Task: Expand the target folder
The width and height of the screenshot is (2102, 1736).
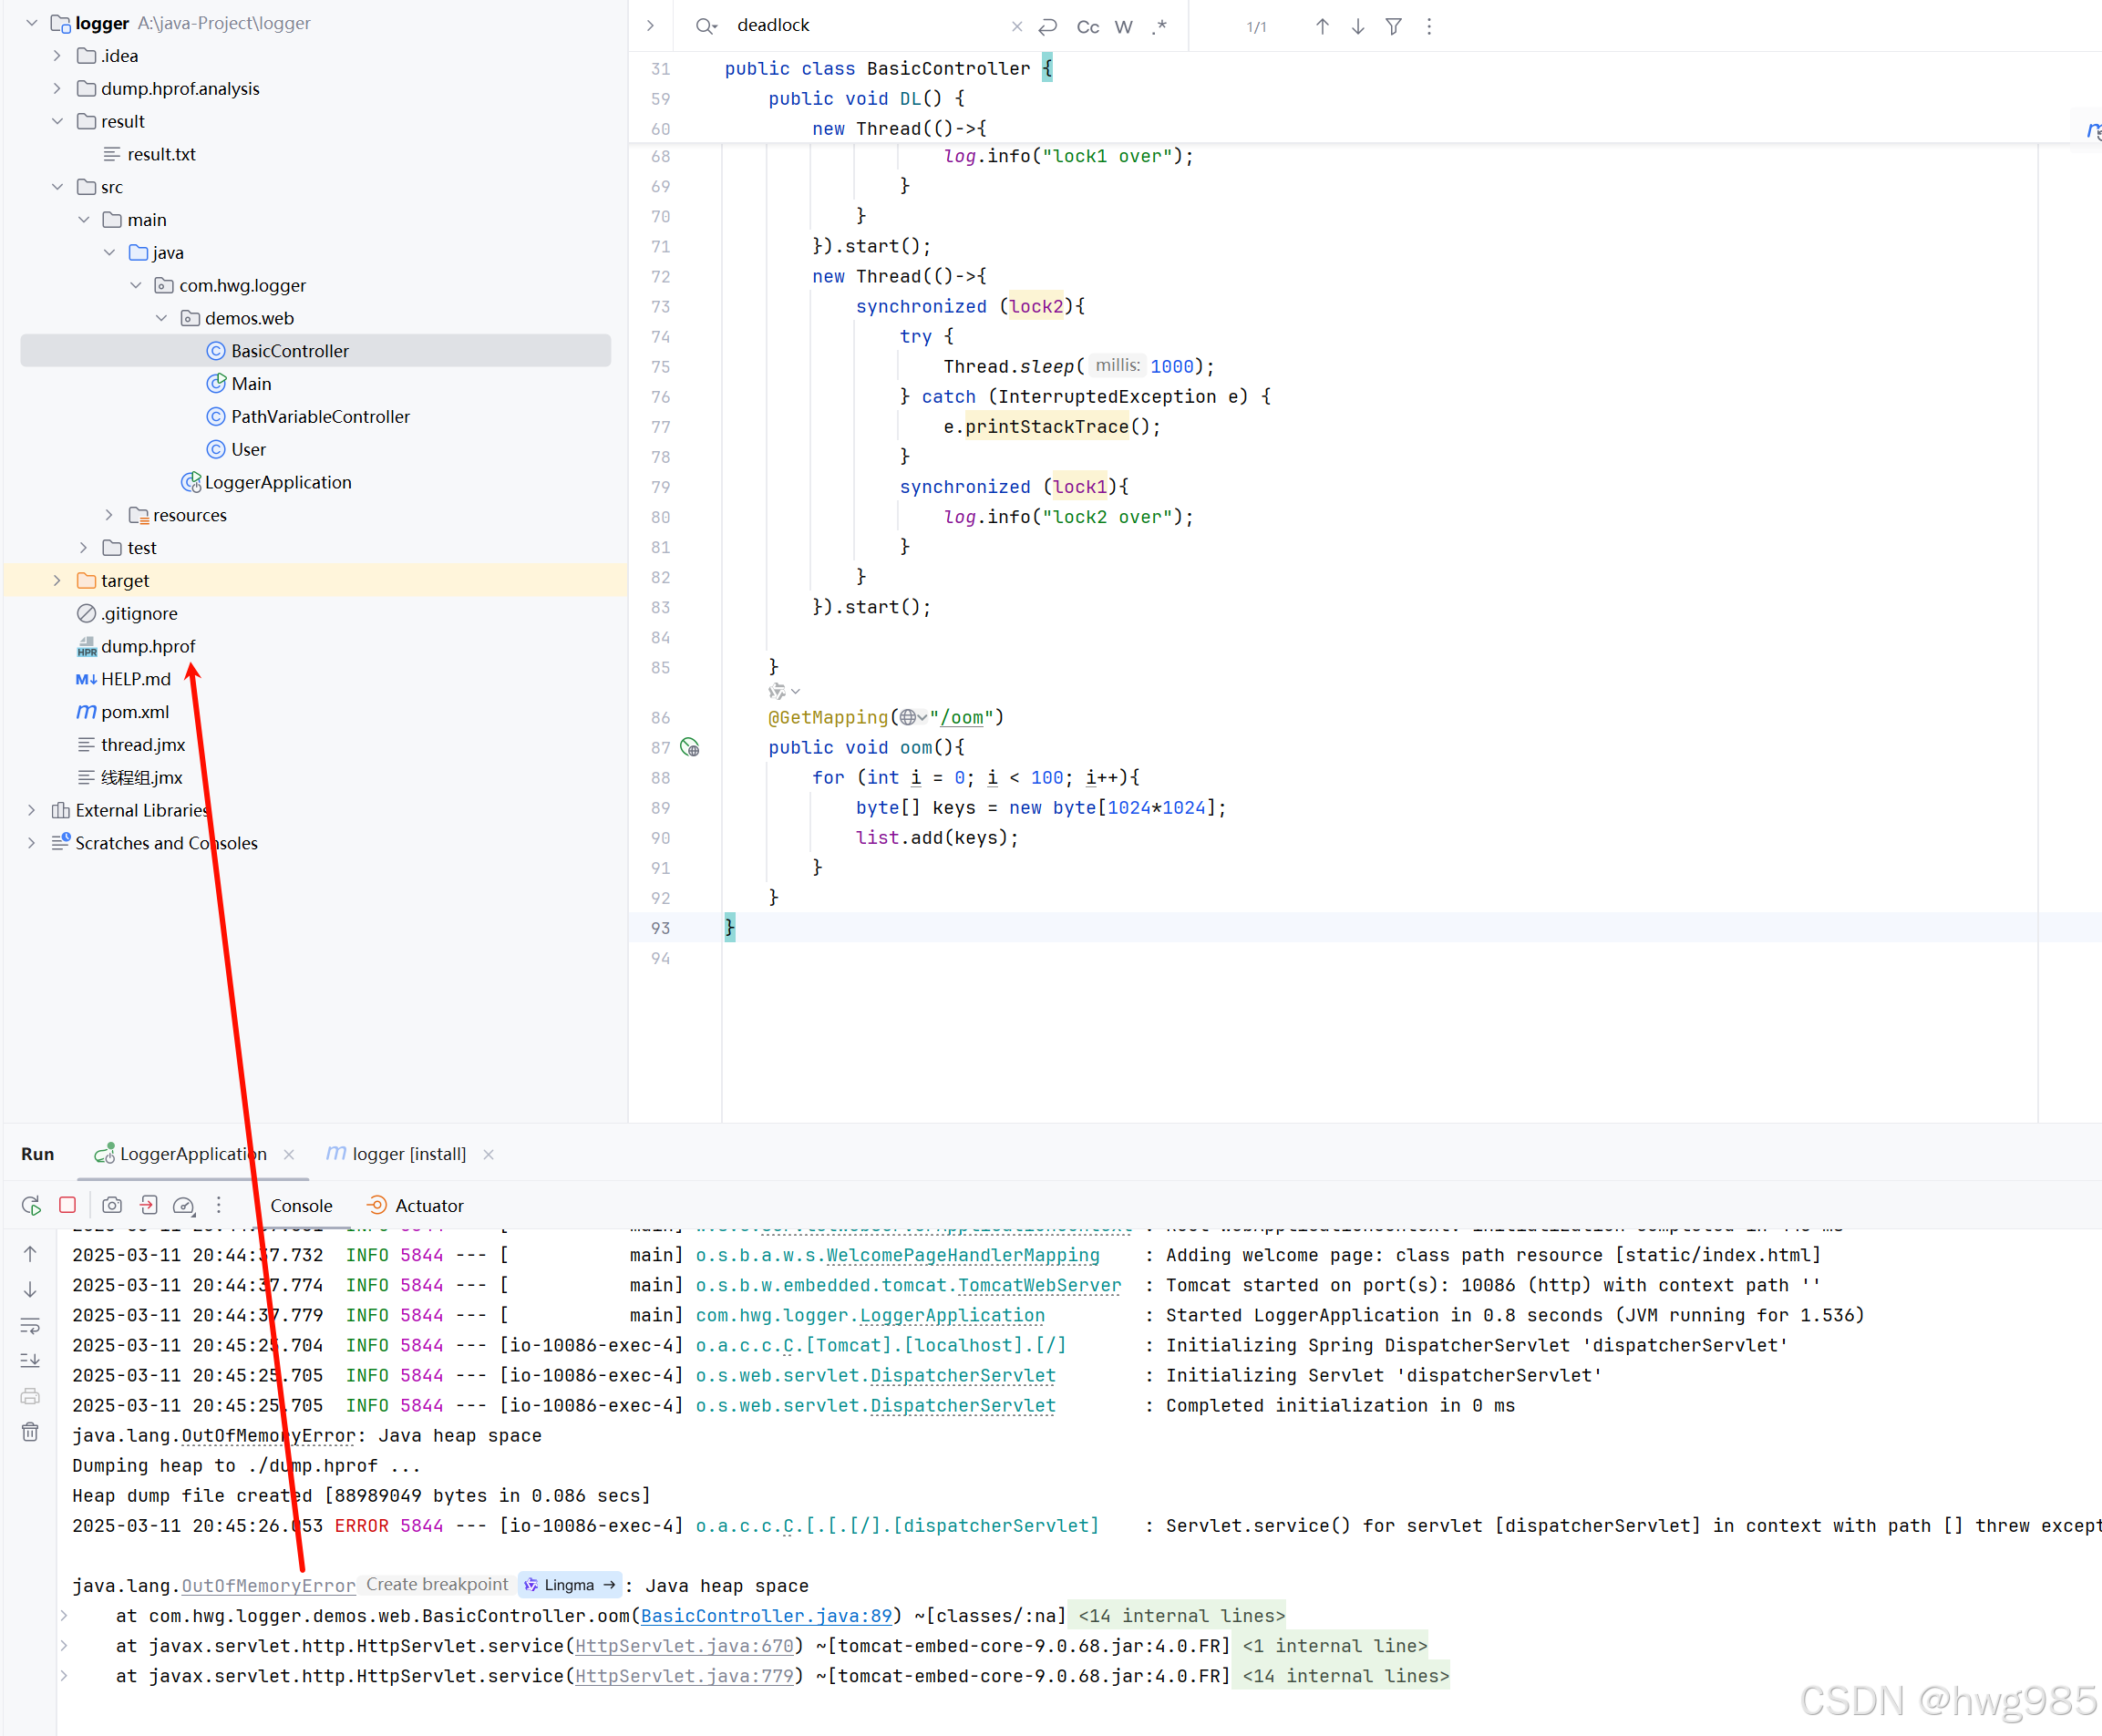Action: 57,581
